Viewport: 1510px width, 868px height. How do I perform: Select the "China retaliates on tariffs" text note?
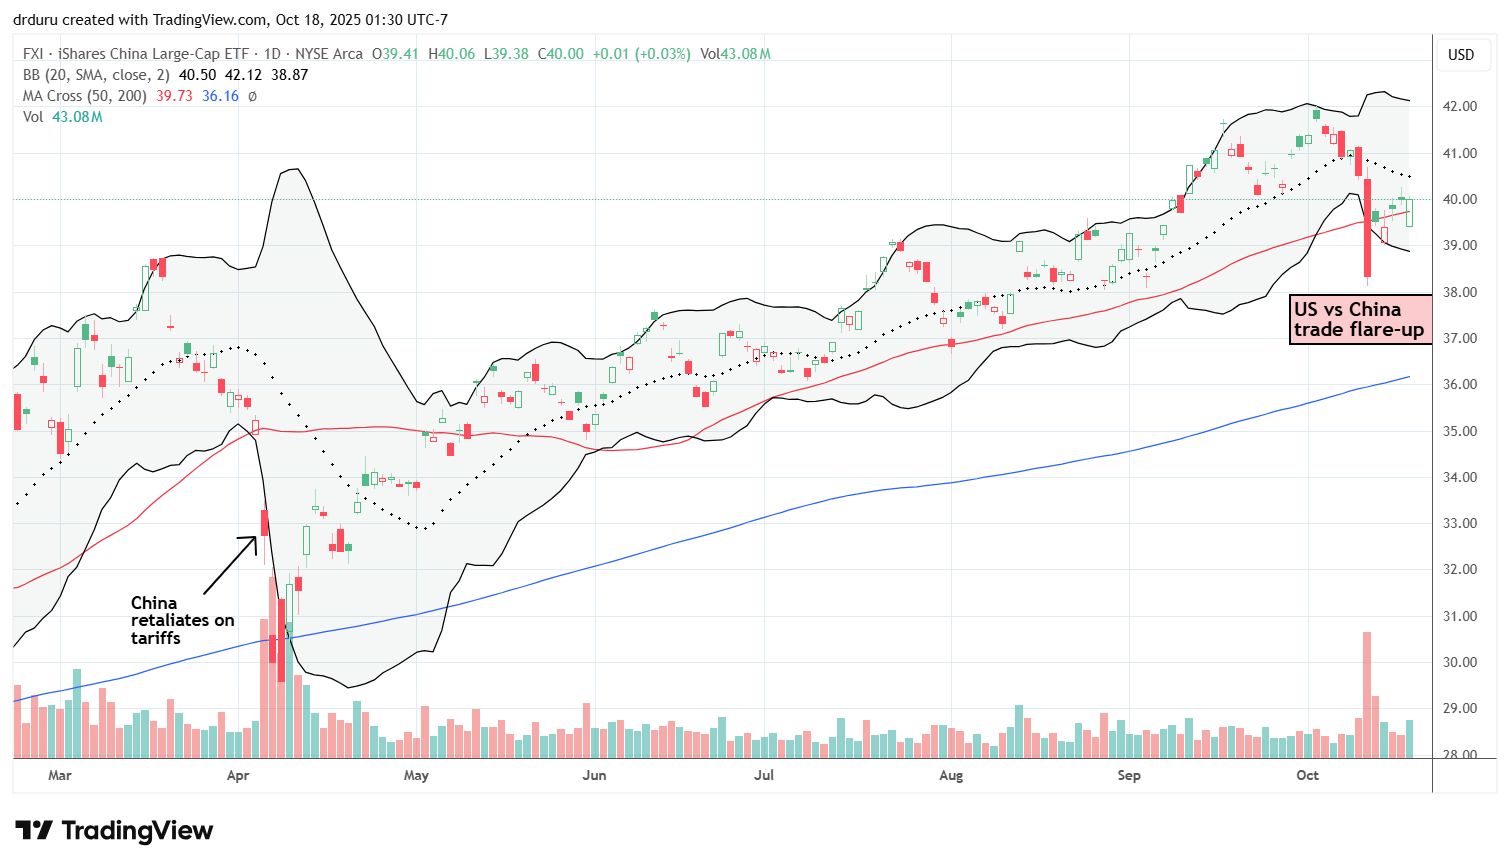[182, 620]
